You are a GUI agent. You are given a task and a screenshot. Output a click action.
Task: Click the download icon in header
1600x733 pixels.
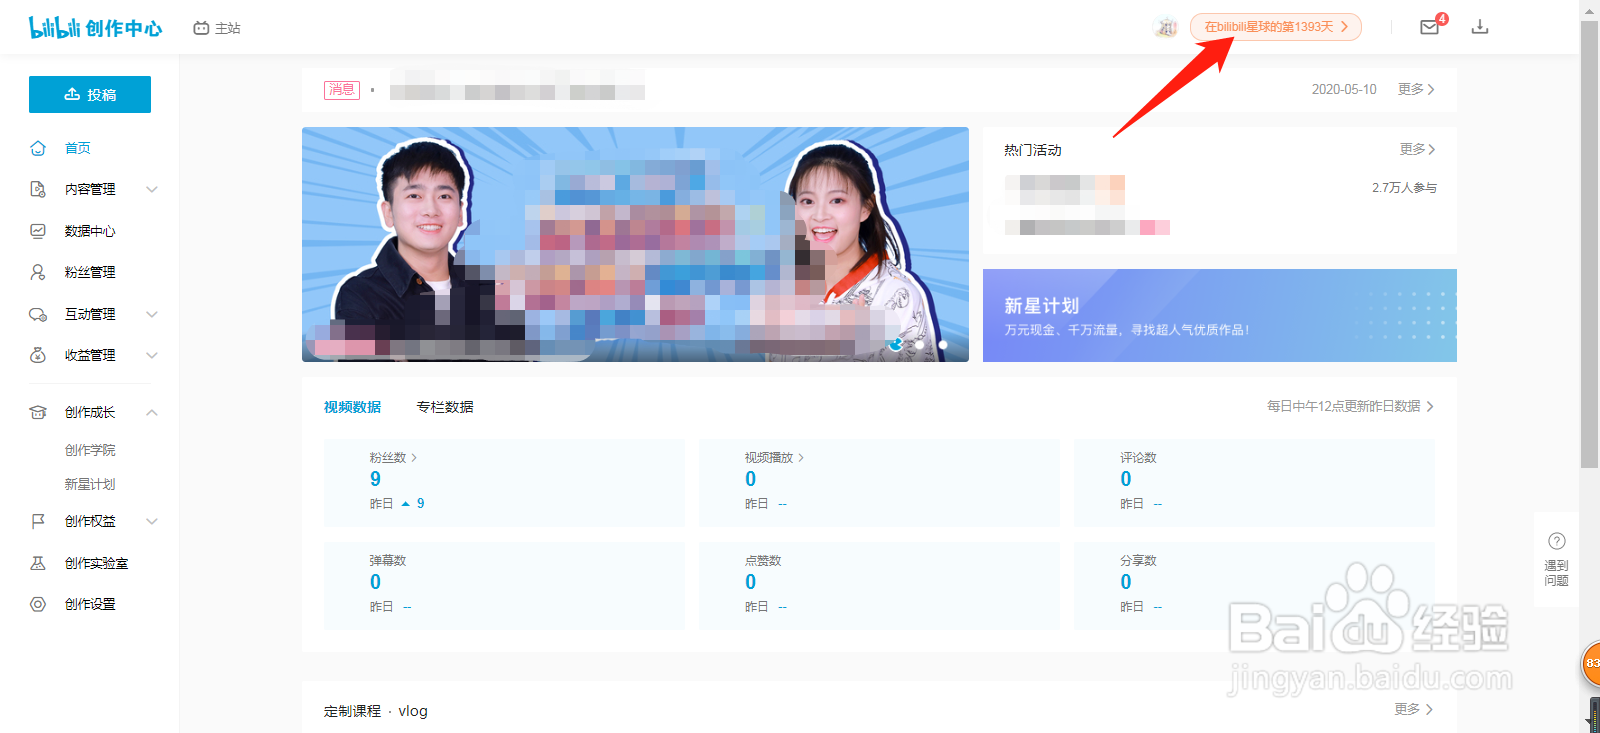(x=1480, y=27)
